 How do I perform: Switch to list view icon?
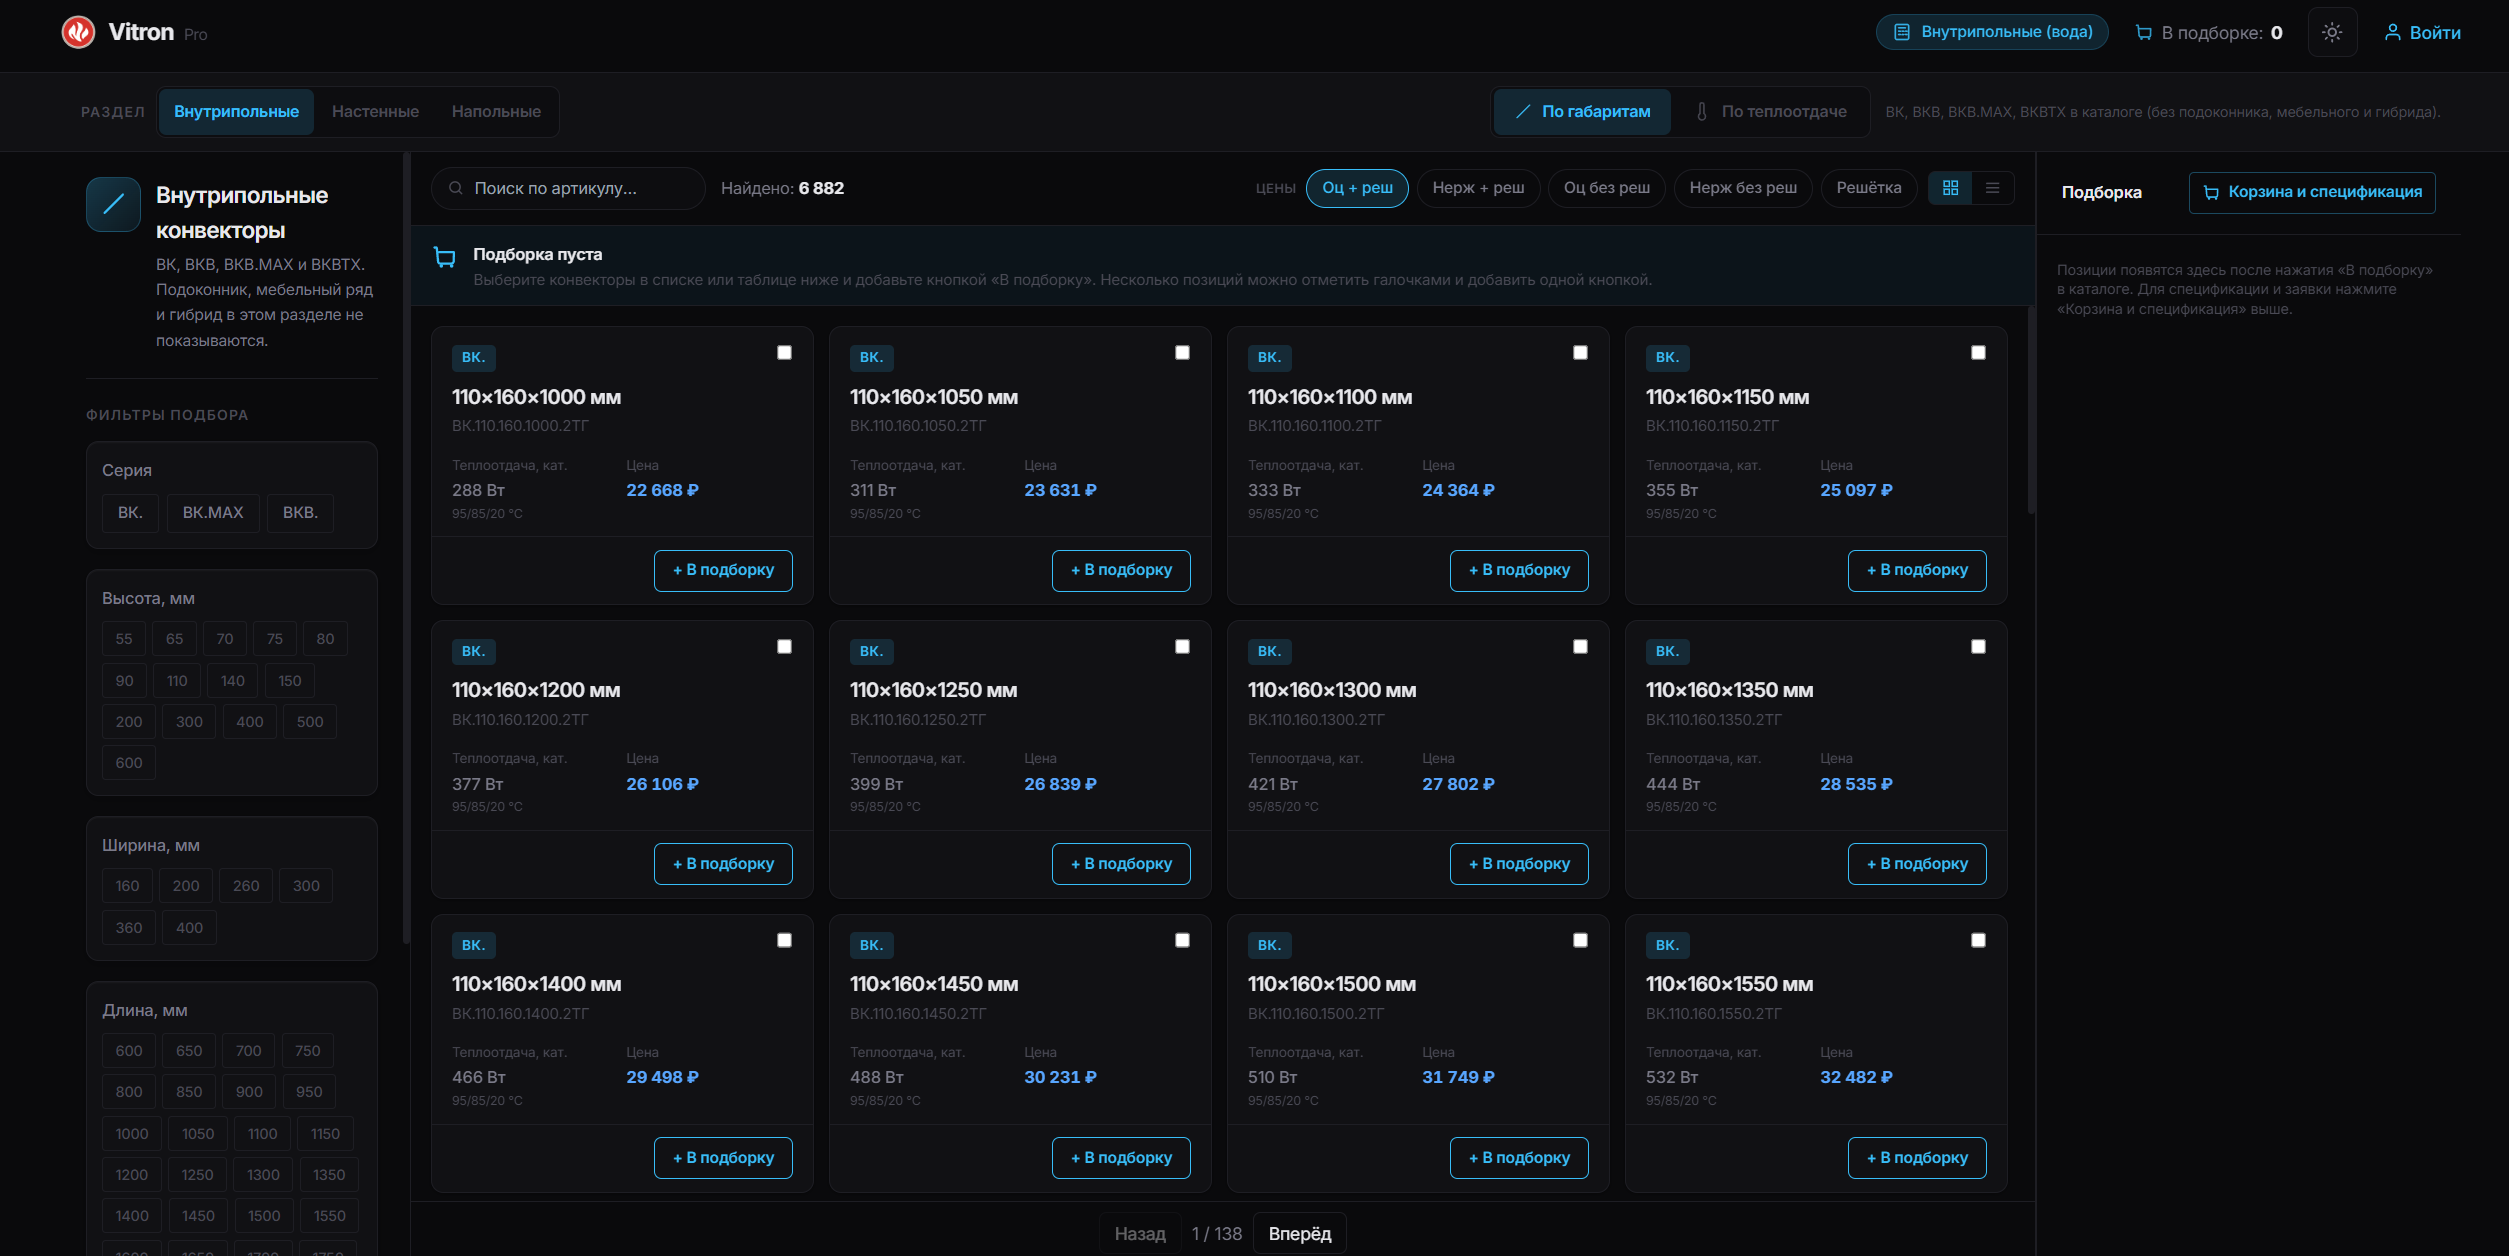click(1992, 188)
